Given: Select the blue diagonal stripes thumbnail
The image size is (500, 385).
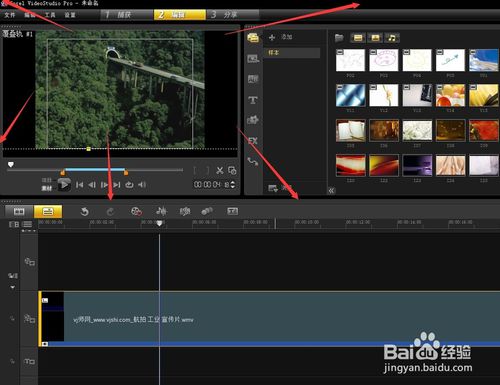Looking at the screenshot, I should (350, 95).
